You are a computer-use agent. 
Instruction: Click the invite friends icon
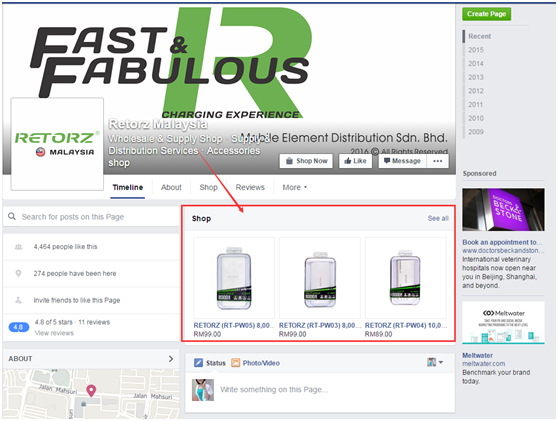coord(18,300)
